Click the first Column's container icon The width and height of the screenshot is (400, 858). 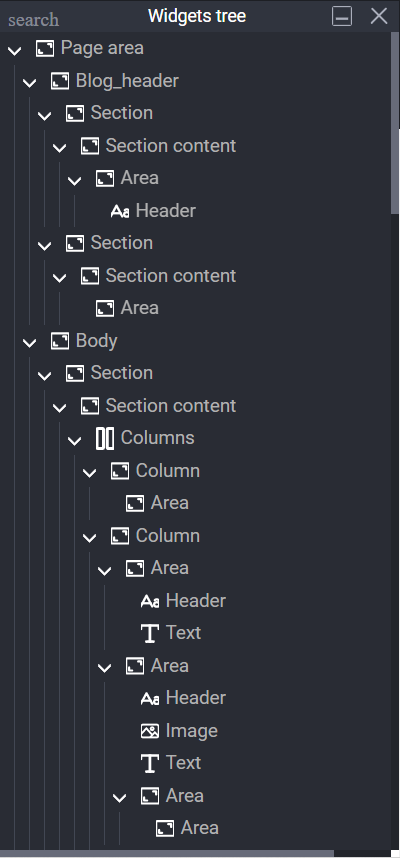tap(119, 471)
